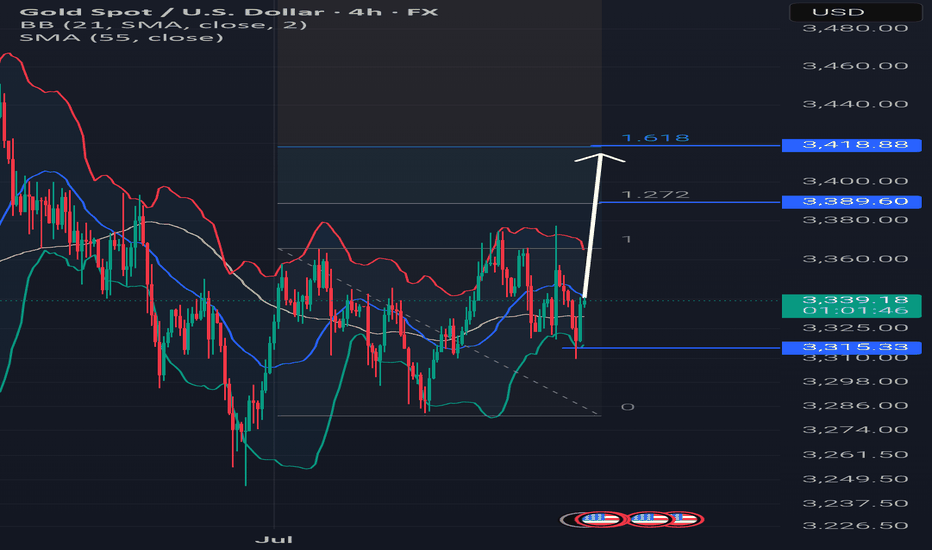Select the SMA (55, close) indicator legend

point(122,38)
